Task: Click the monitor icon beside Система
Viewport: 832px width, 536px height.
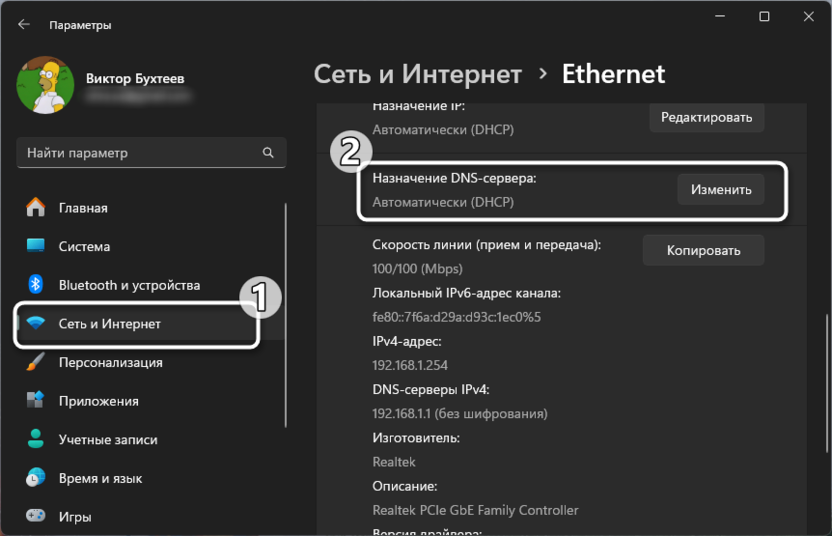Action: tap(36, 246)
